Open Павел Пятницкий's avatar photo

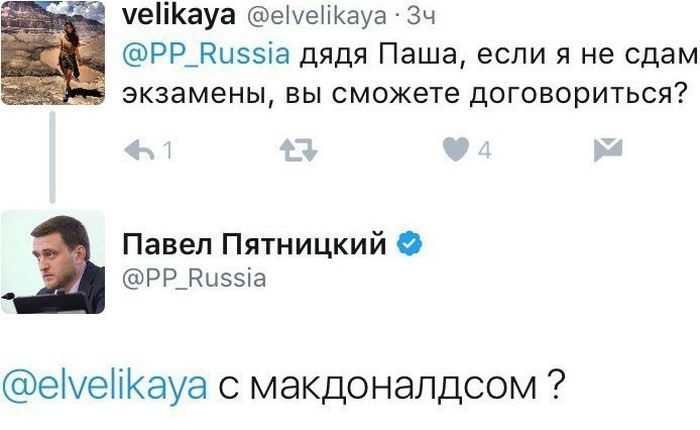pos(52,262)
